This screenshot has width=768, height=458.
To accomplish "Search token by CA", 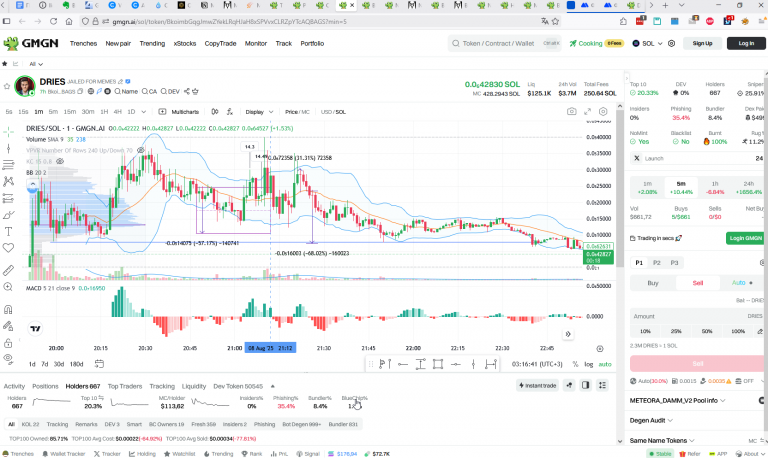I will [x=149, y=92].
